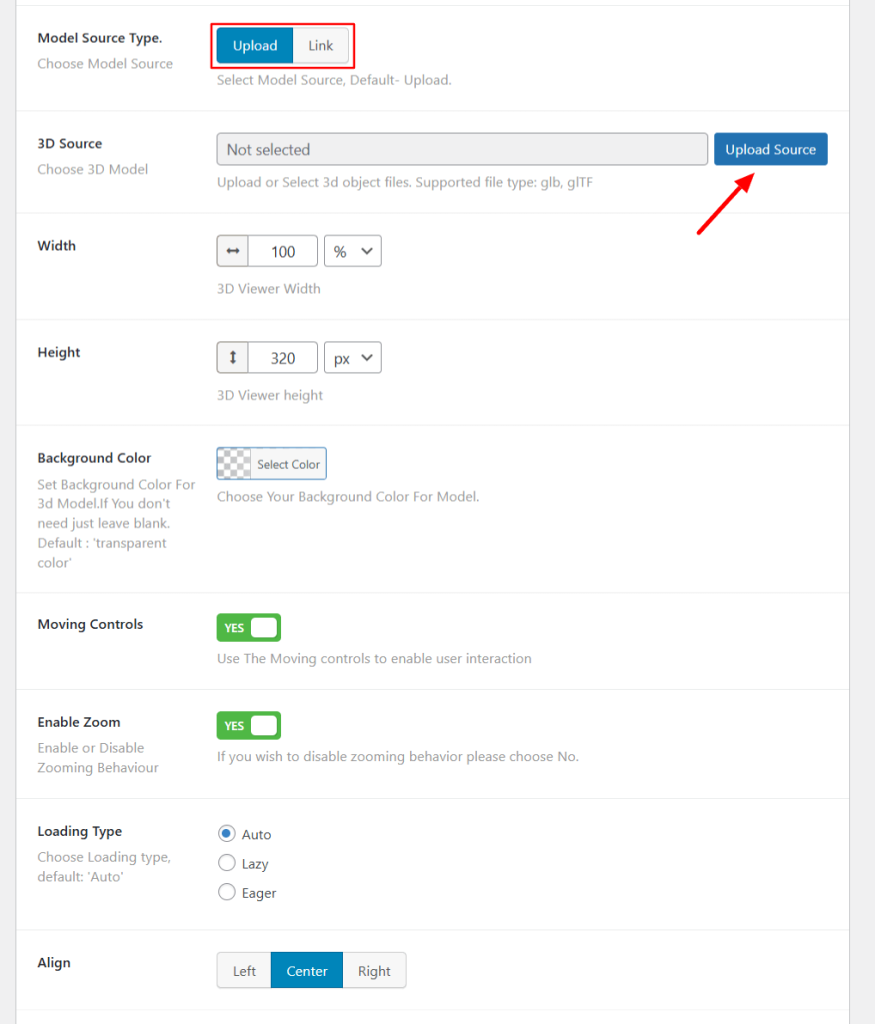
Task: Set alignment to Right
Action: click(374, 970)
